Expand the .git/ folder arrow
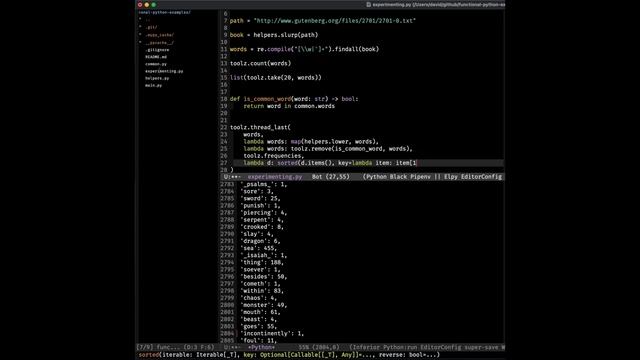 point(140,27)
